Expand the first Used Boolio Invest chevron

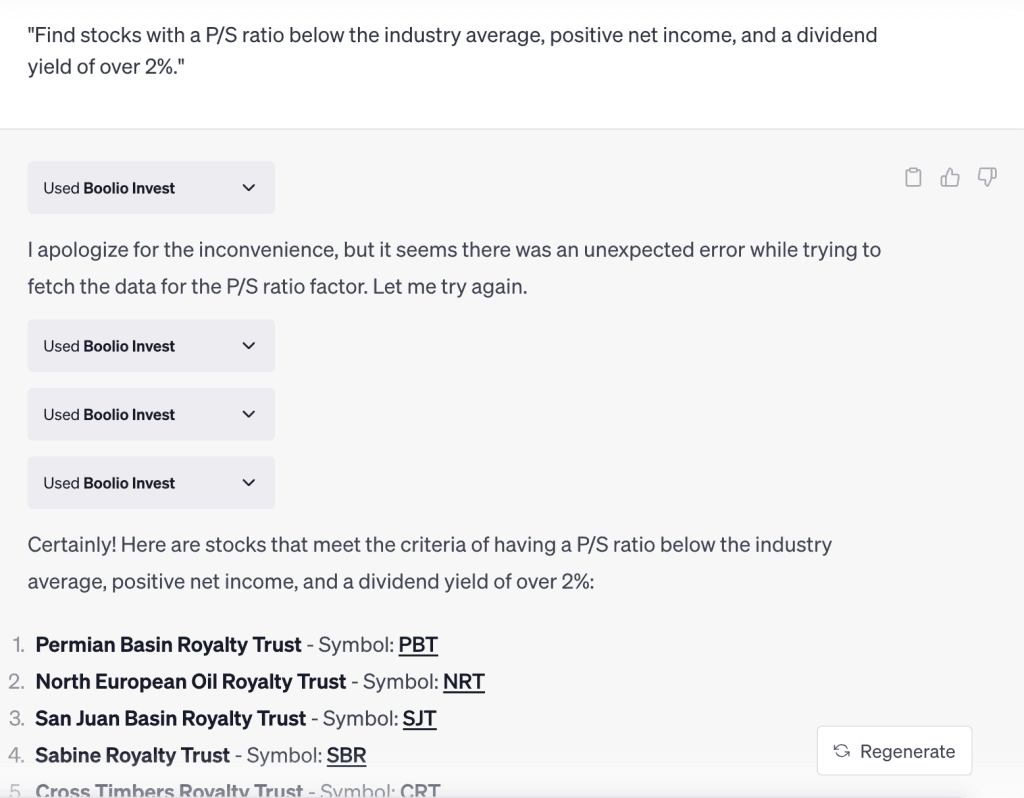(x=249, y=188)
